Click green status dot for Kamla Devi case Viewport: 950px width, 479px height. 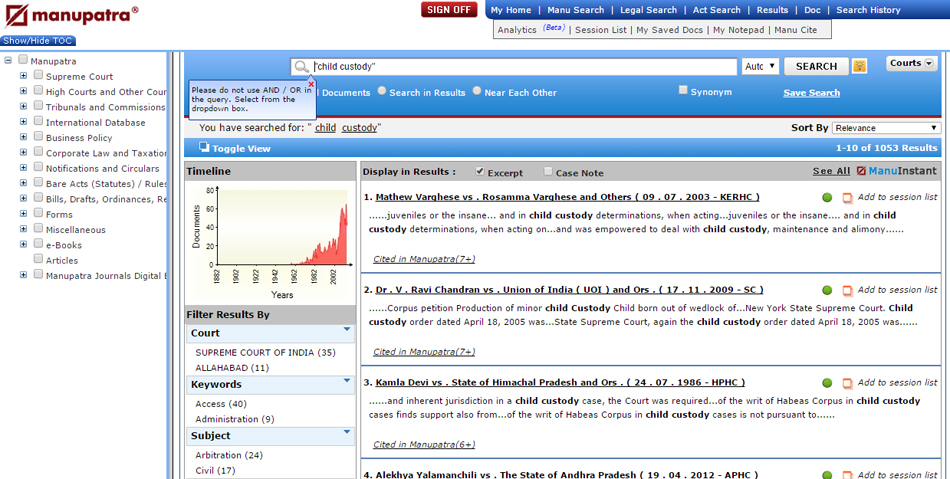pos(827,383)
